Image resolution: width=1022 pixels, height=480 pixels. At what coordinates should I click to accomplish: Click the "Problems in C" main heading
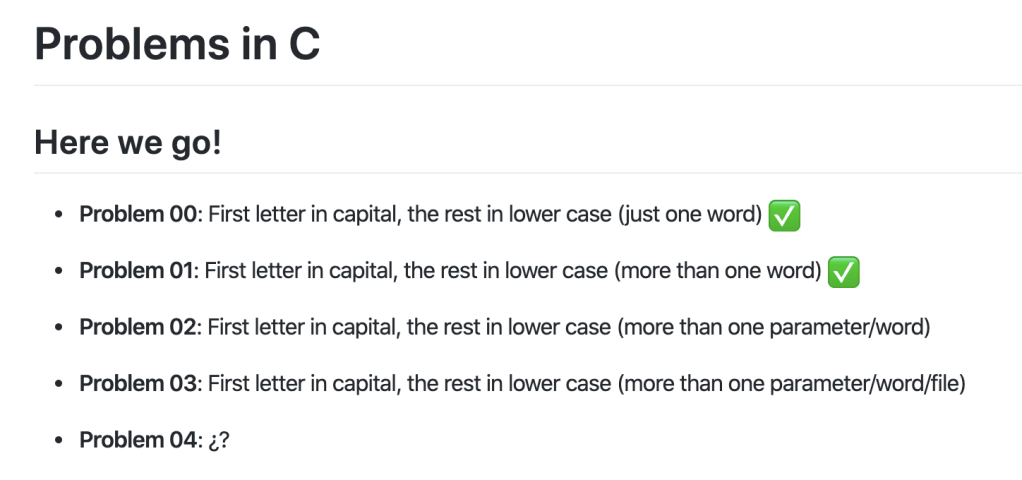pos(177,45)
